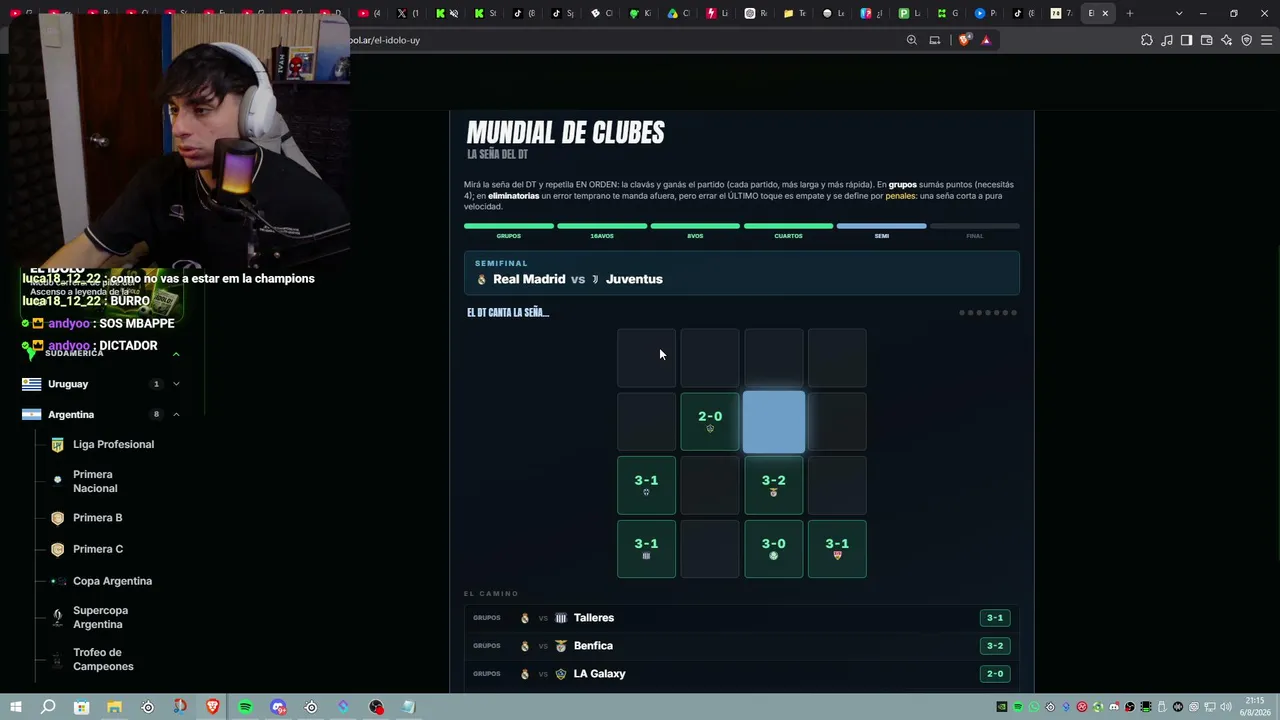1280x720 pixels.
Task: Collapse the Argentina league list
Action: [x=176, y=414]
